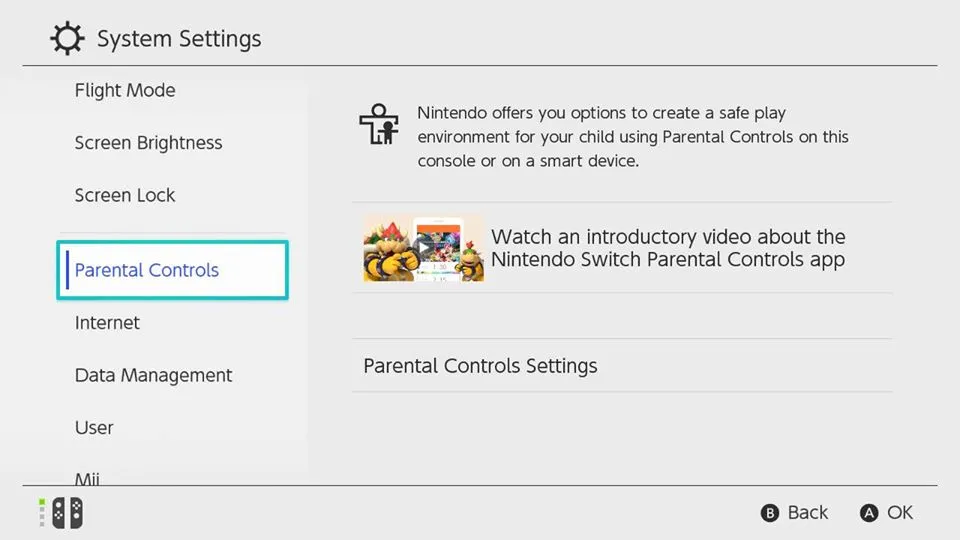Click the System Settings gear icon
Image resolution: width=960 pixels, height=540 pixels.
click(x=67, y=39)
